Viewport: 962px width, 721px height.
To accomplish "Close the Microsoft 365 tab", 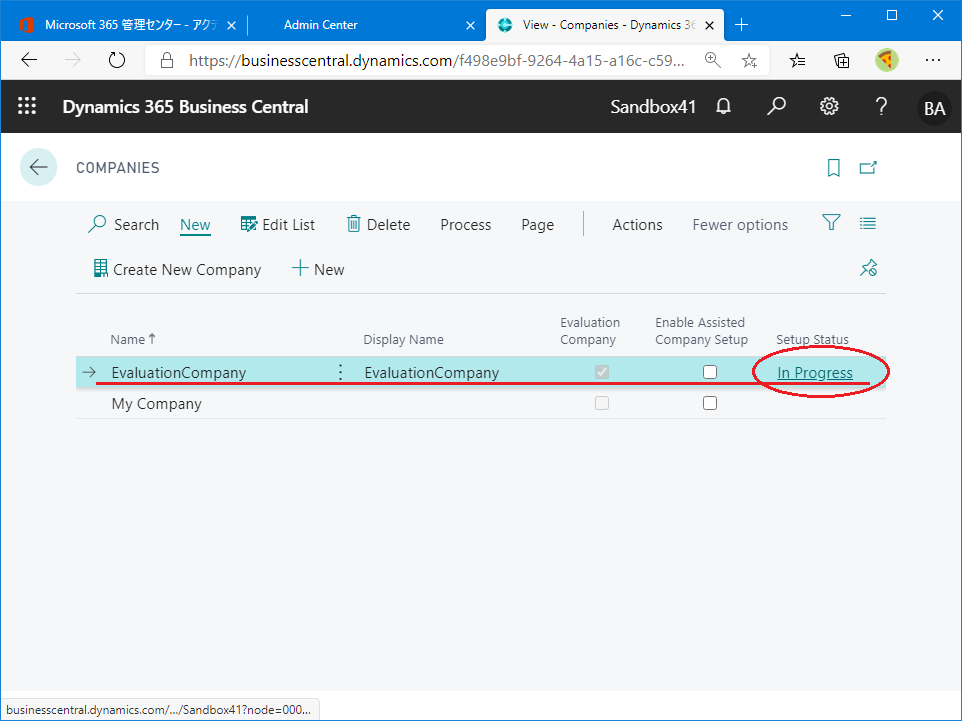I will 231,25.
